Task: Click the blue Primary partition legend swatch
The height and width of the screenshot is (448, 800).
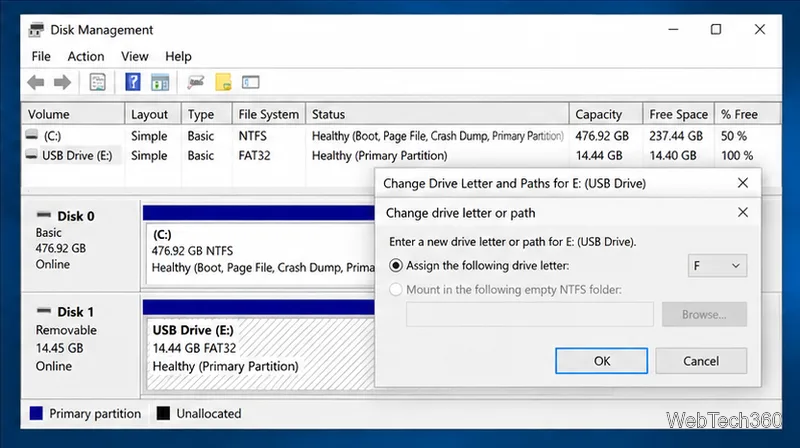Action: (36, 413)
